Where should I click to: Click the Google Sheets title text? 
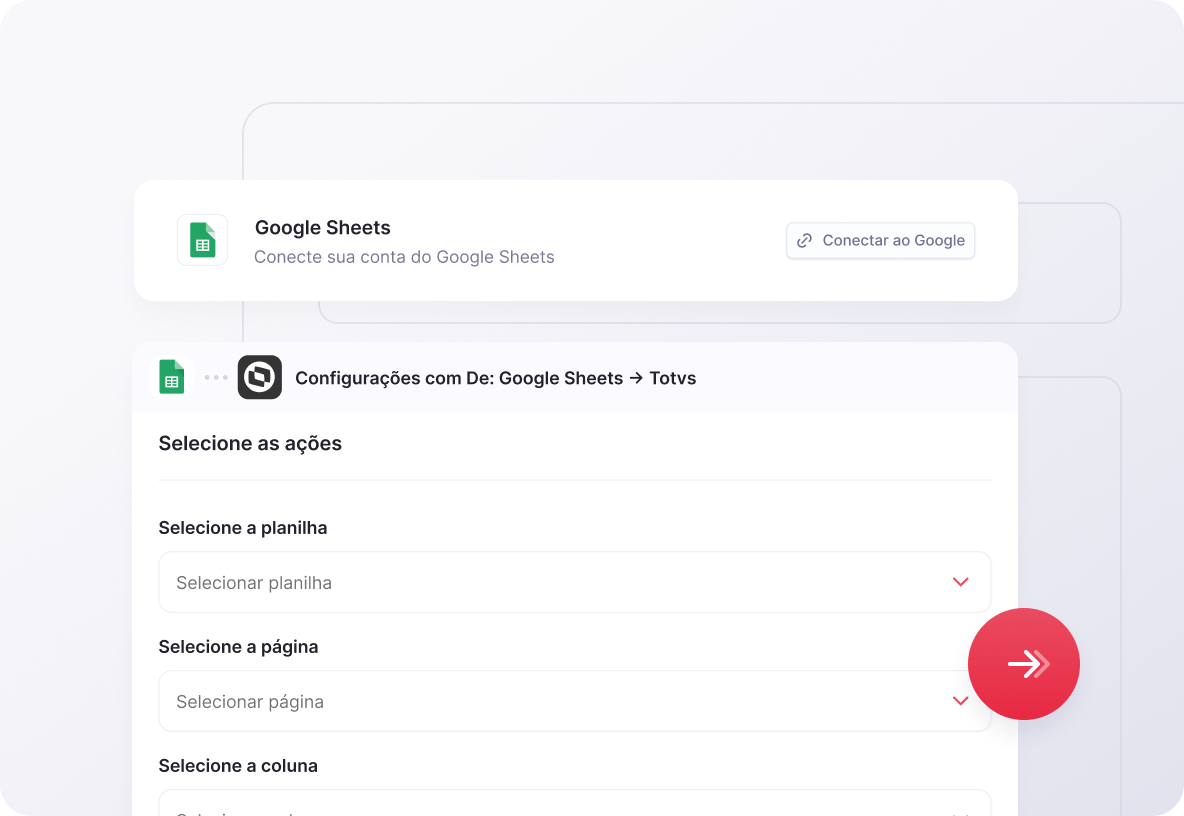pos(322,228)
